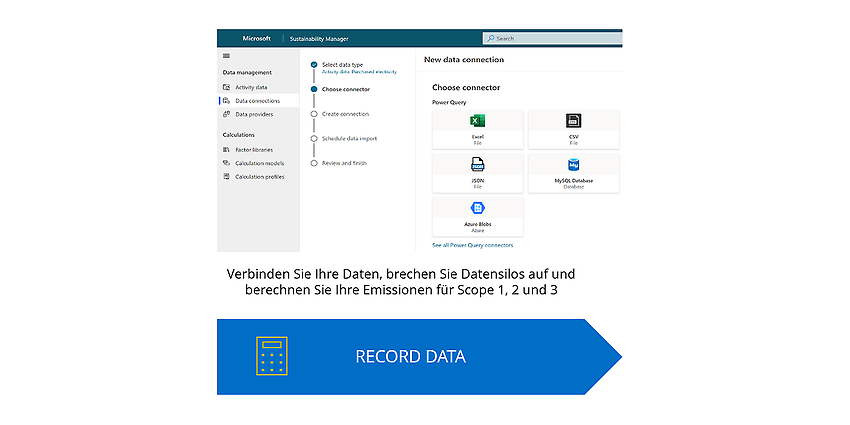Go to Create connection step

point(345,114)
